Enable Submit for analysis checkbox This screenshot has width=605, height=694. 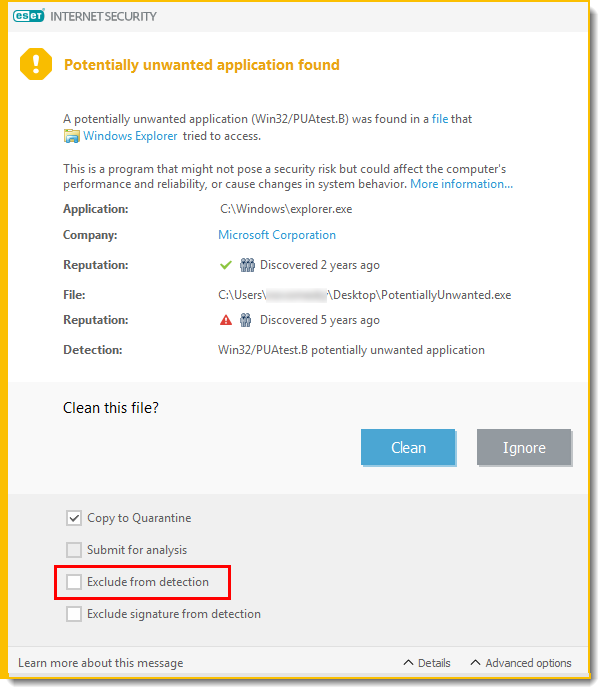(74, 550)
